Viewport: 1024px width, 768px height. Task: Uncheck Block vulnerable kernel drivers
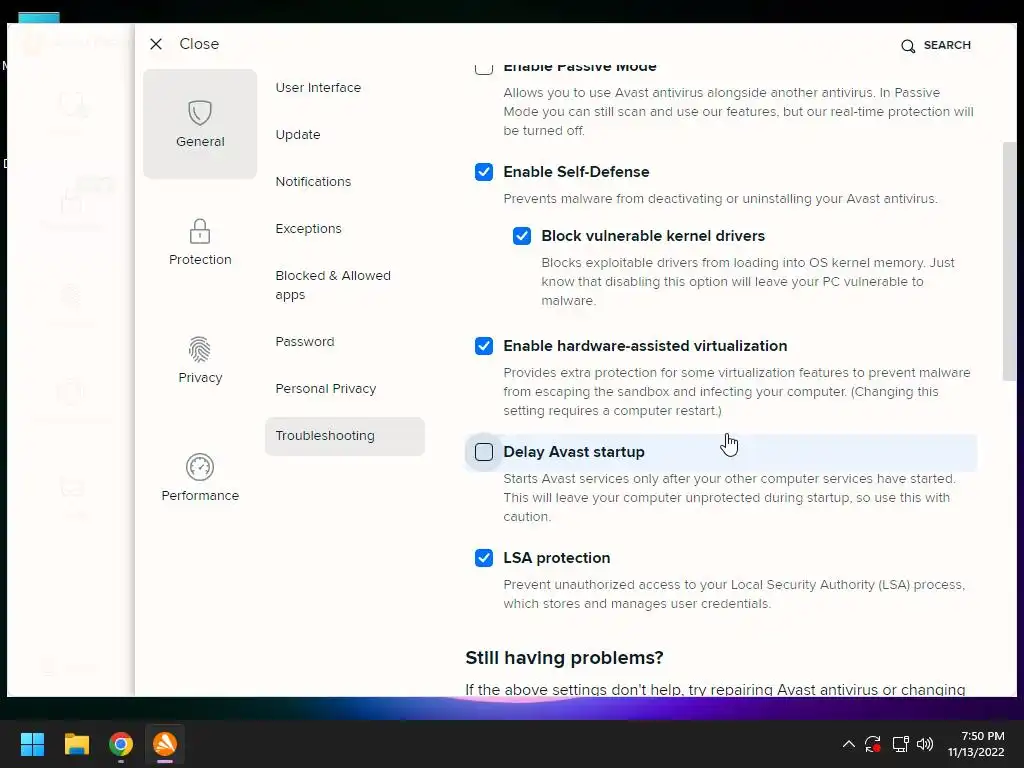pos(522,236)
